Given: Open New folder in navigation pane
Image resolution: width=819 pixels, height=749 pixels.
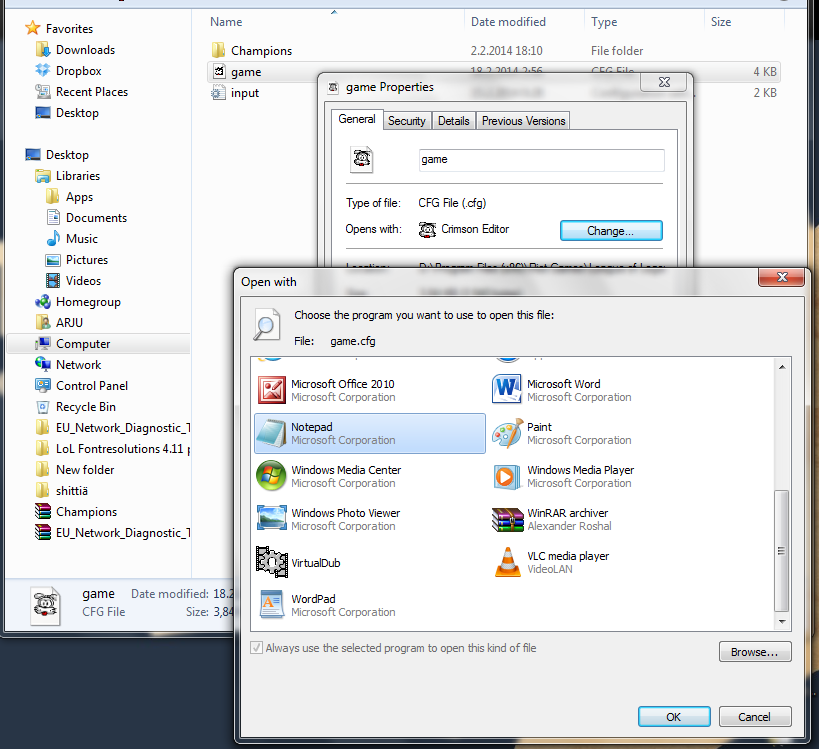Looking at the screenshot, I should point(85,470).
